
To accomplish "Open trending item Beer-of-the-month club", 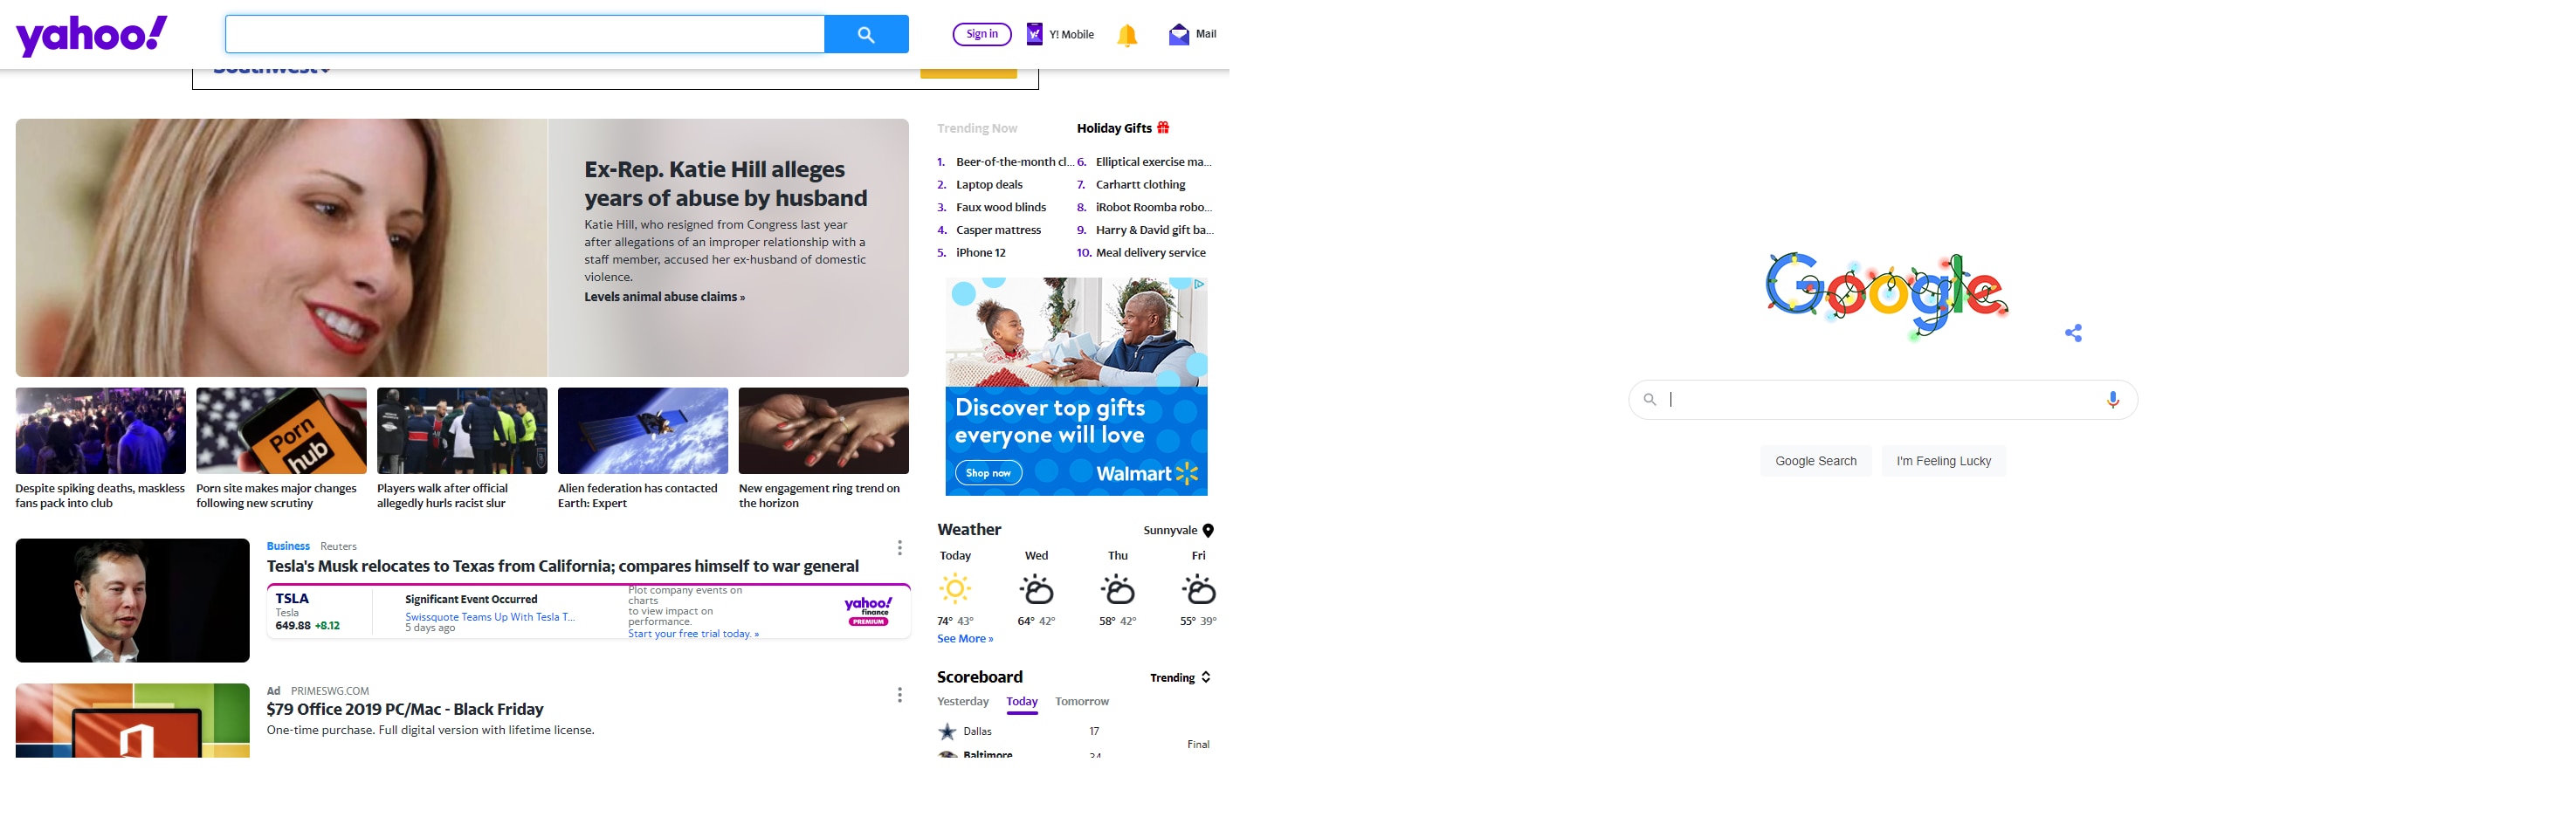I will pyautogui.click(x=1014, y=162).
